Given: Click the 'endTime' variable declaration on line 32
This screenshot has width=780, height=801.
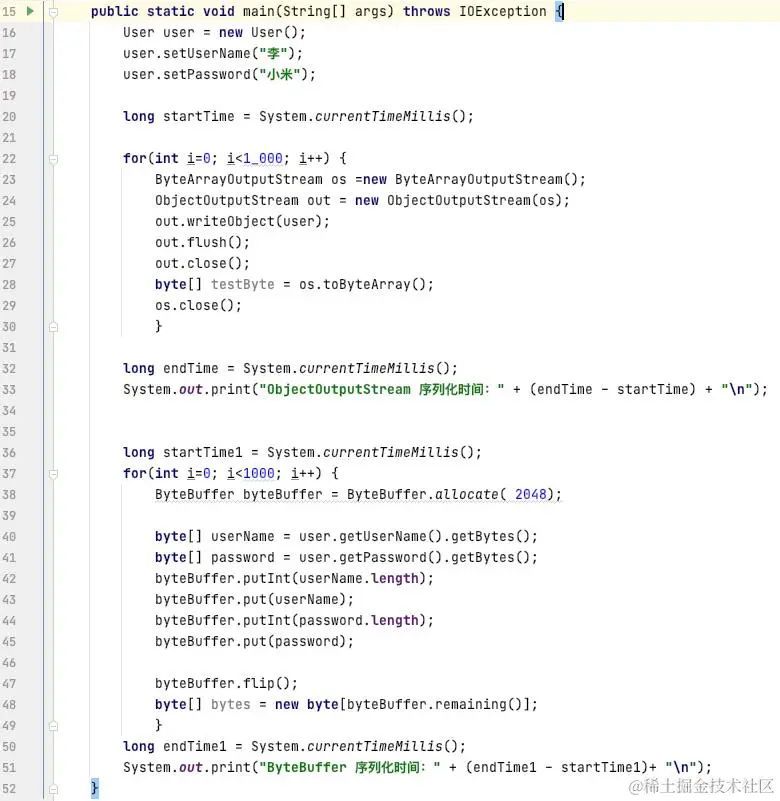Looking at the screenshot, I should [x=191, y=368].
